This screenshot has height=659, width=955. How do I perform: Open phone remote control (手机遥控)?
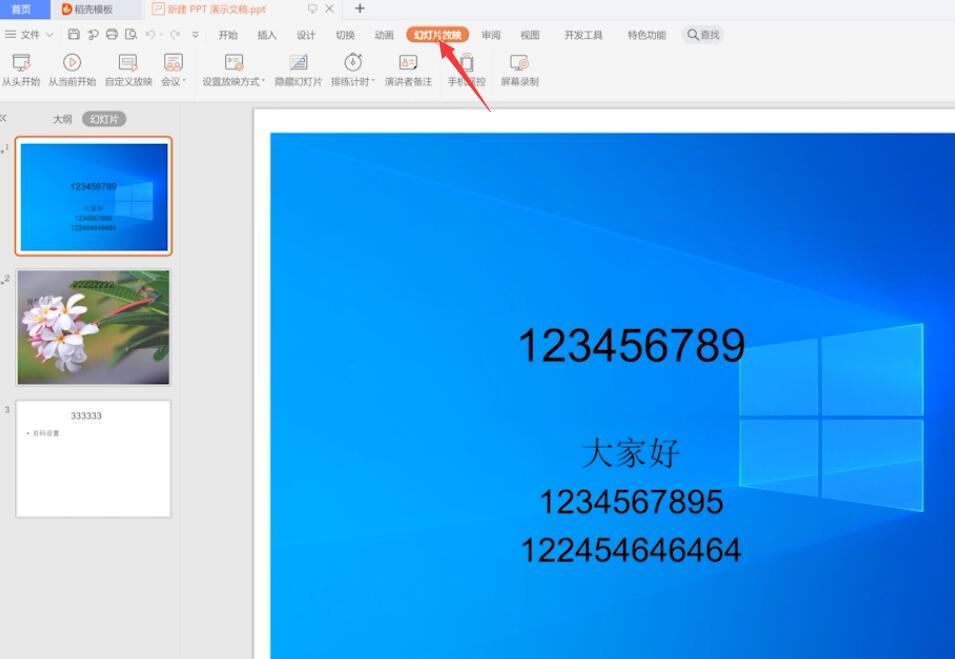click(467, 70)
